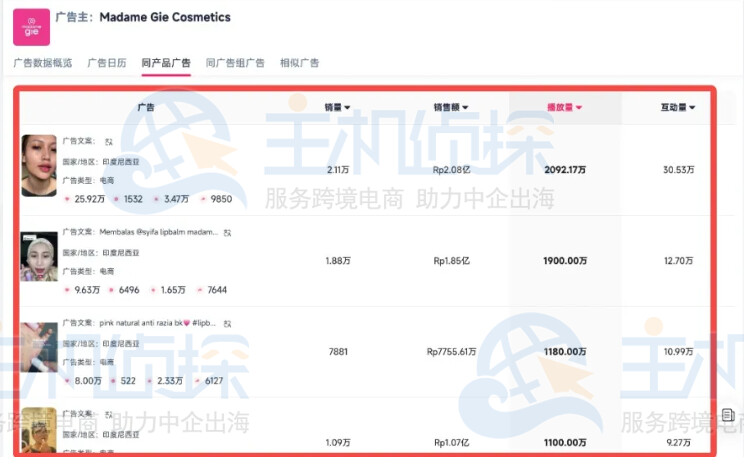
Task: Click translate icon beside Membalas @syifa copy
Action: pyautogui.click(x=227, y=232)
